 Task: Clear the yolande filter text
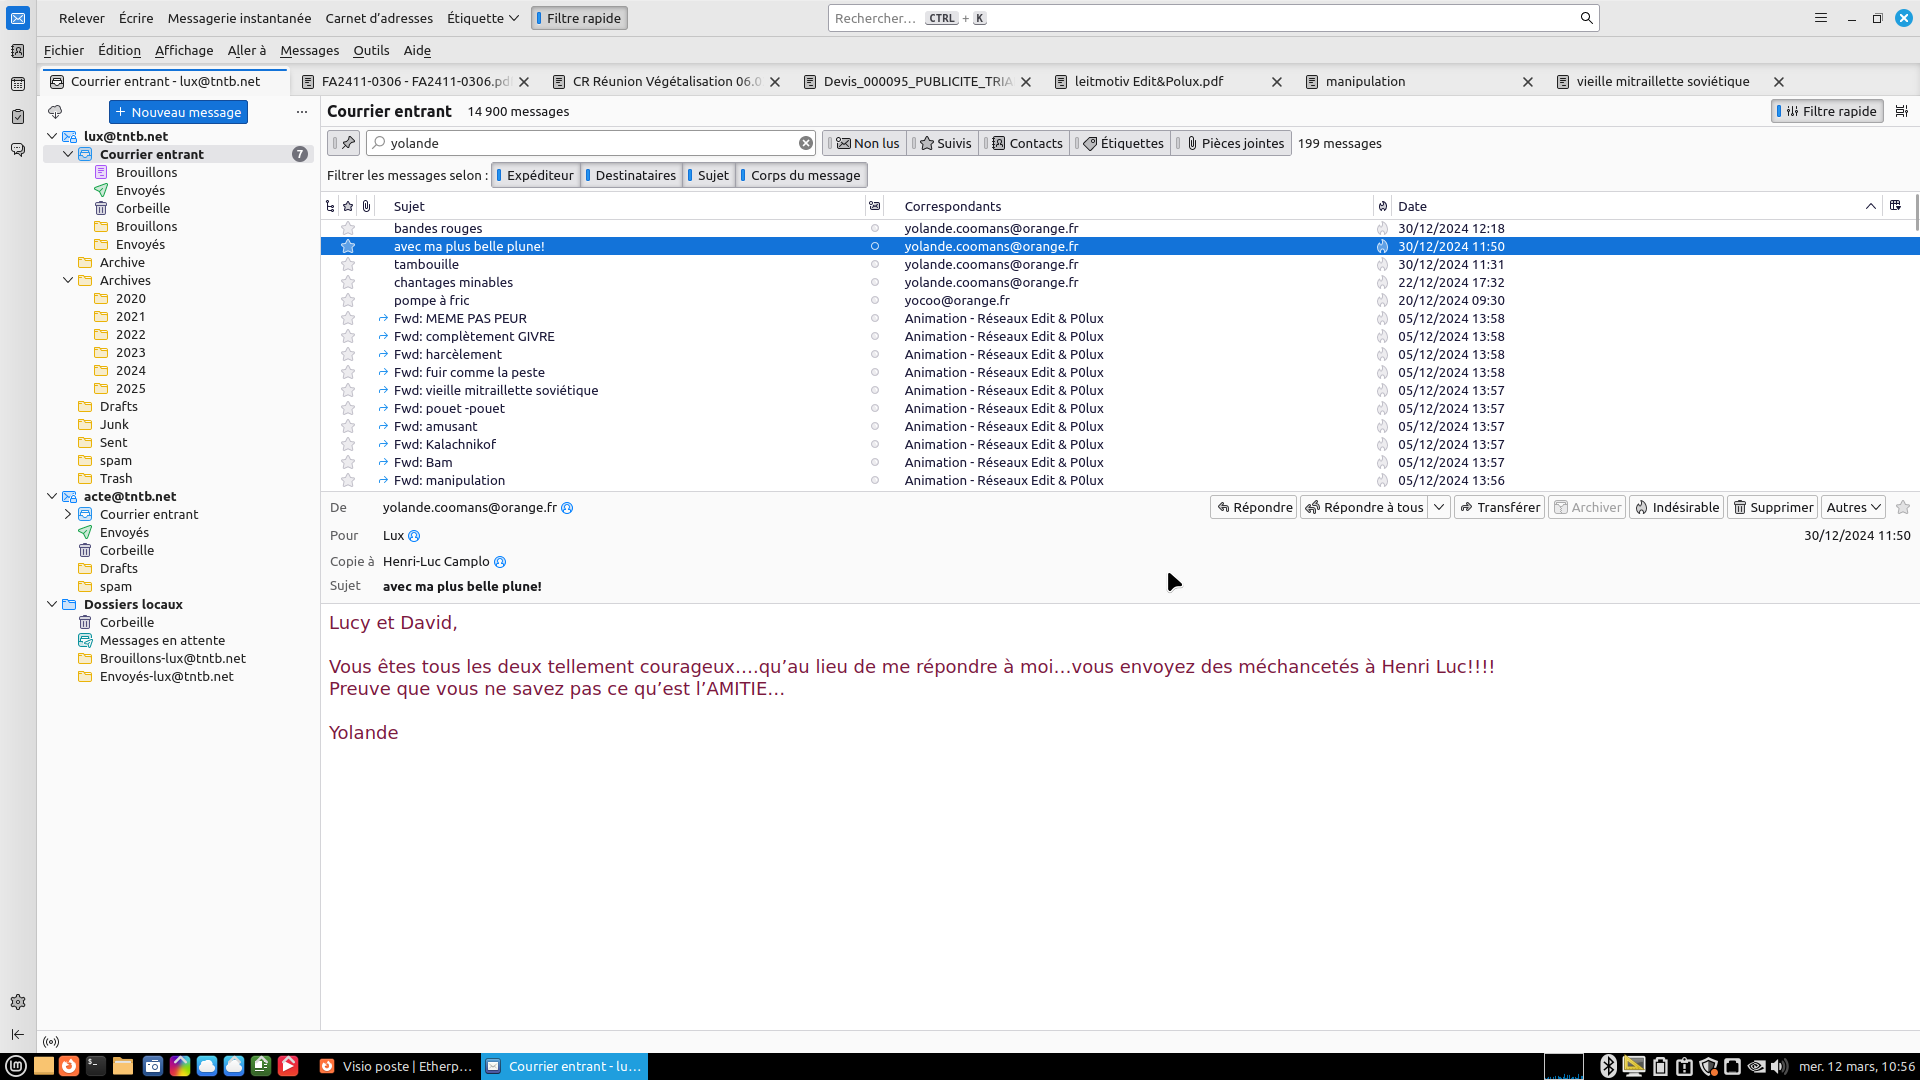point(805,143)
